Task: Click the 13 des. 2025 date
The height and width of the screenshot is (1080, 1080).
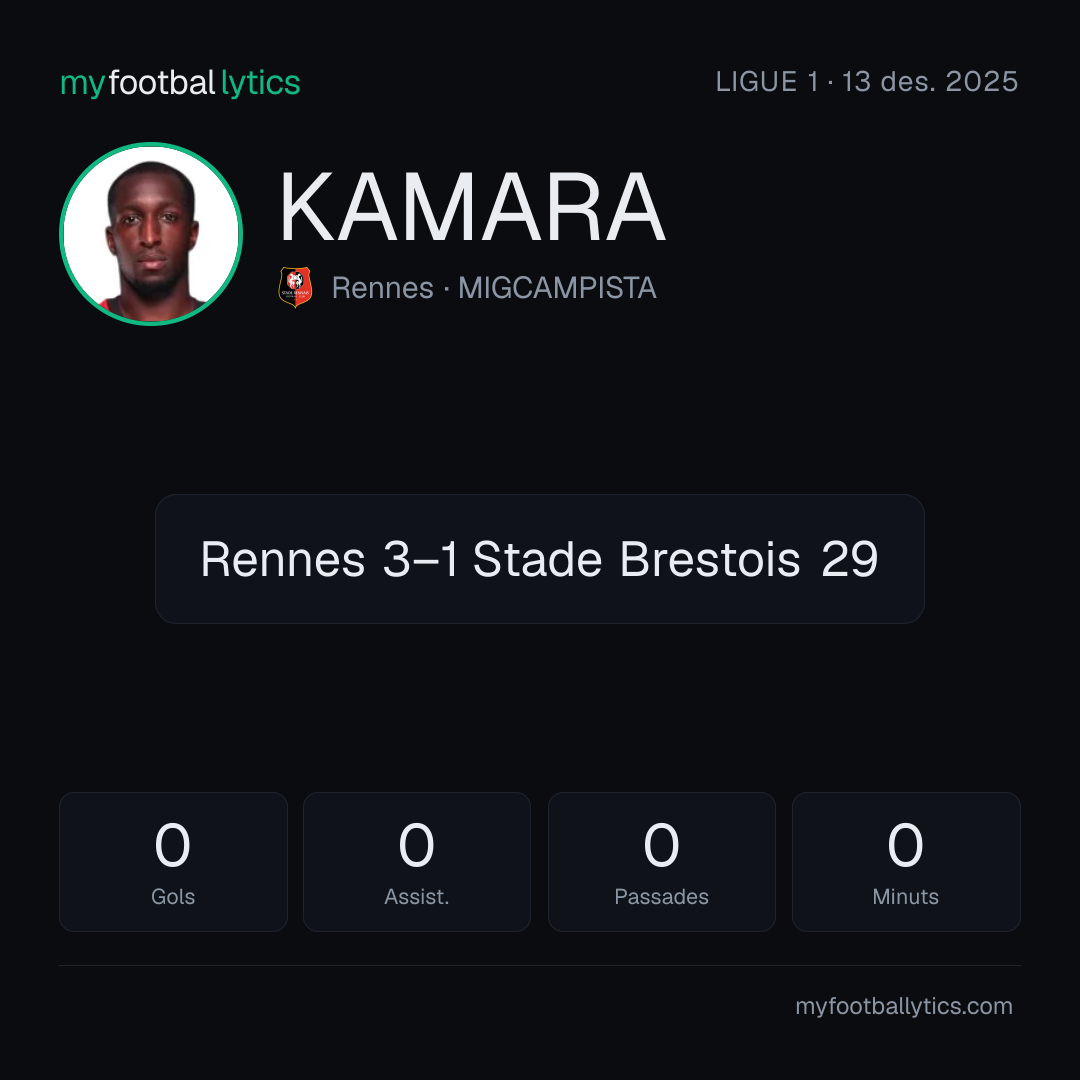Action: [x=930, y=82]
